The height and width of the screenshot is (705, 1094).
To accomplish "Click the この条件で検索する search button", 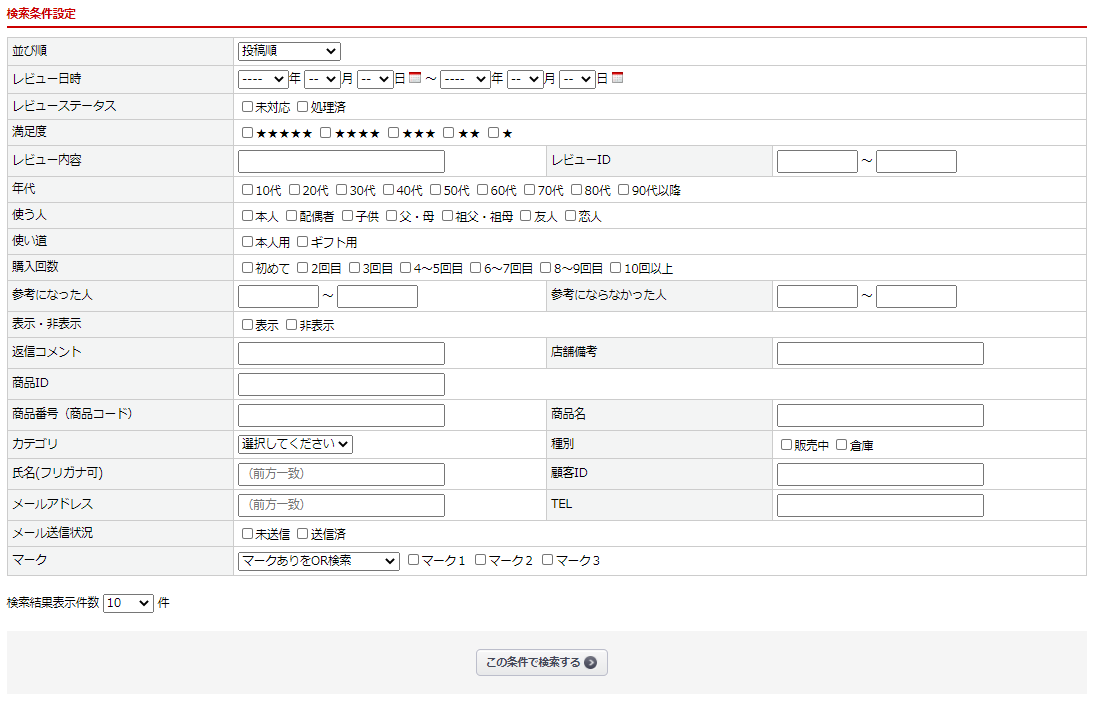I will [541, 662].
